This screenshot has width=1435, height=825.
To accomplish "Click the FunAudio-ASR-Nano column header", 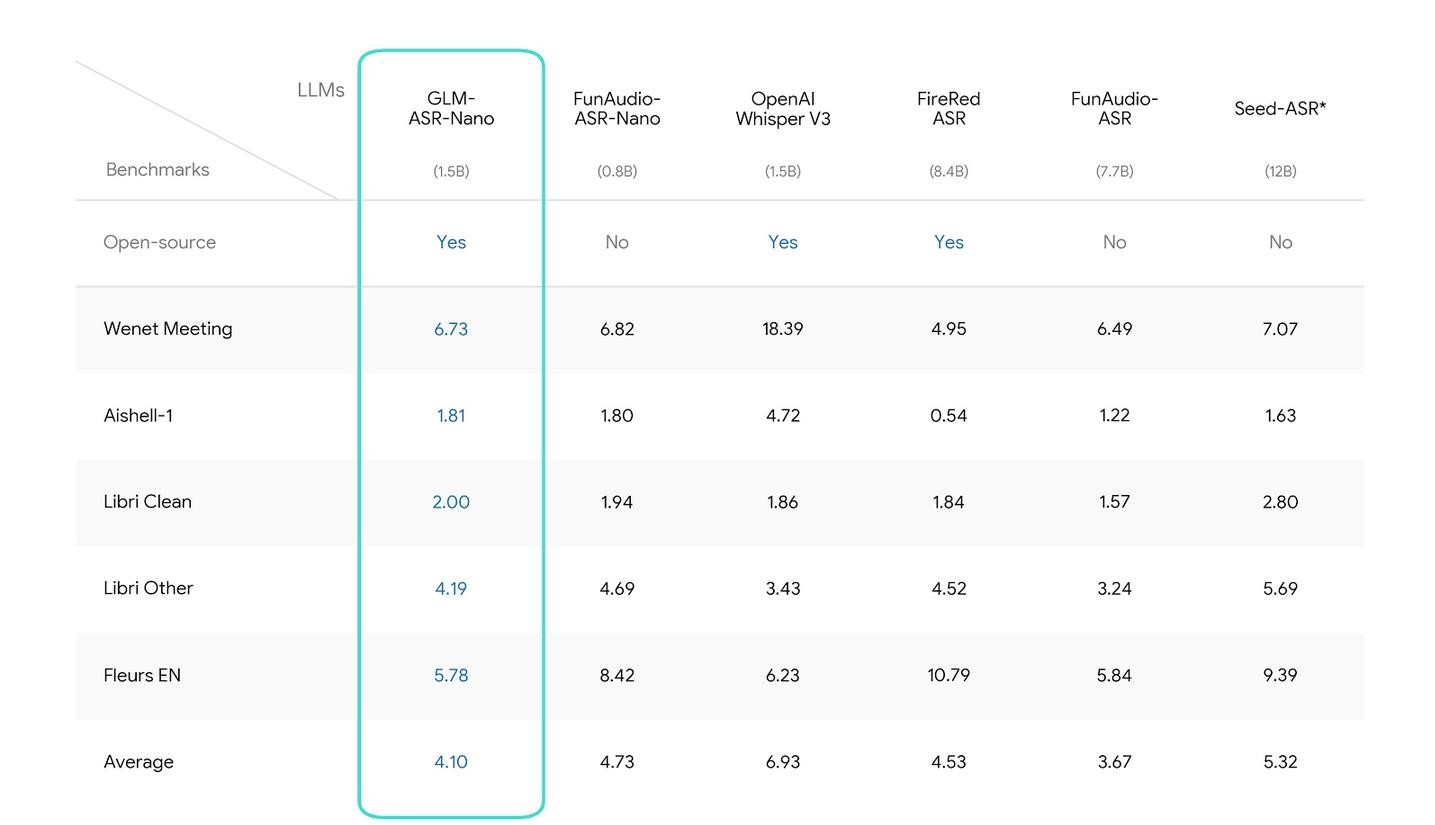I will coord(617,109).
